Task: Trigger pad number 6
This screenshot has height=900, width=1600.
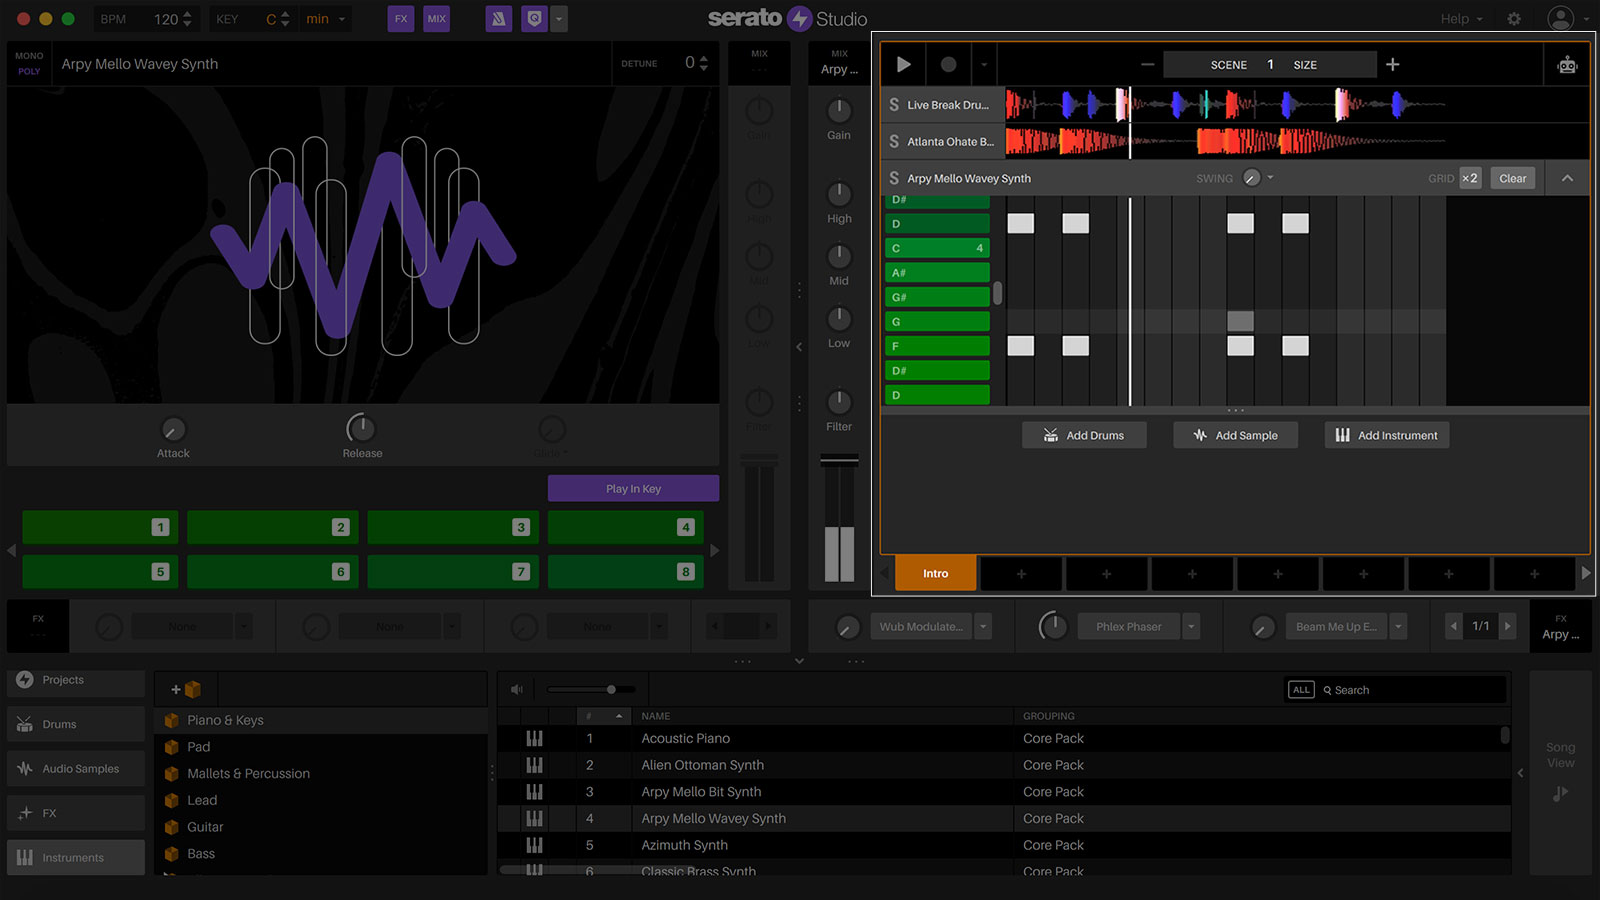Action: click(x=272, y=571)
